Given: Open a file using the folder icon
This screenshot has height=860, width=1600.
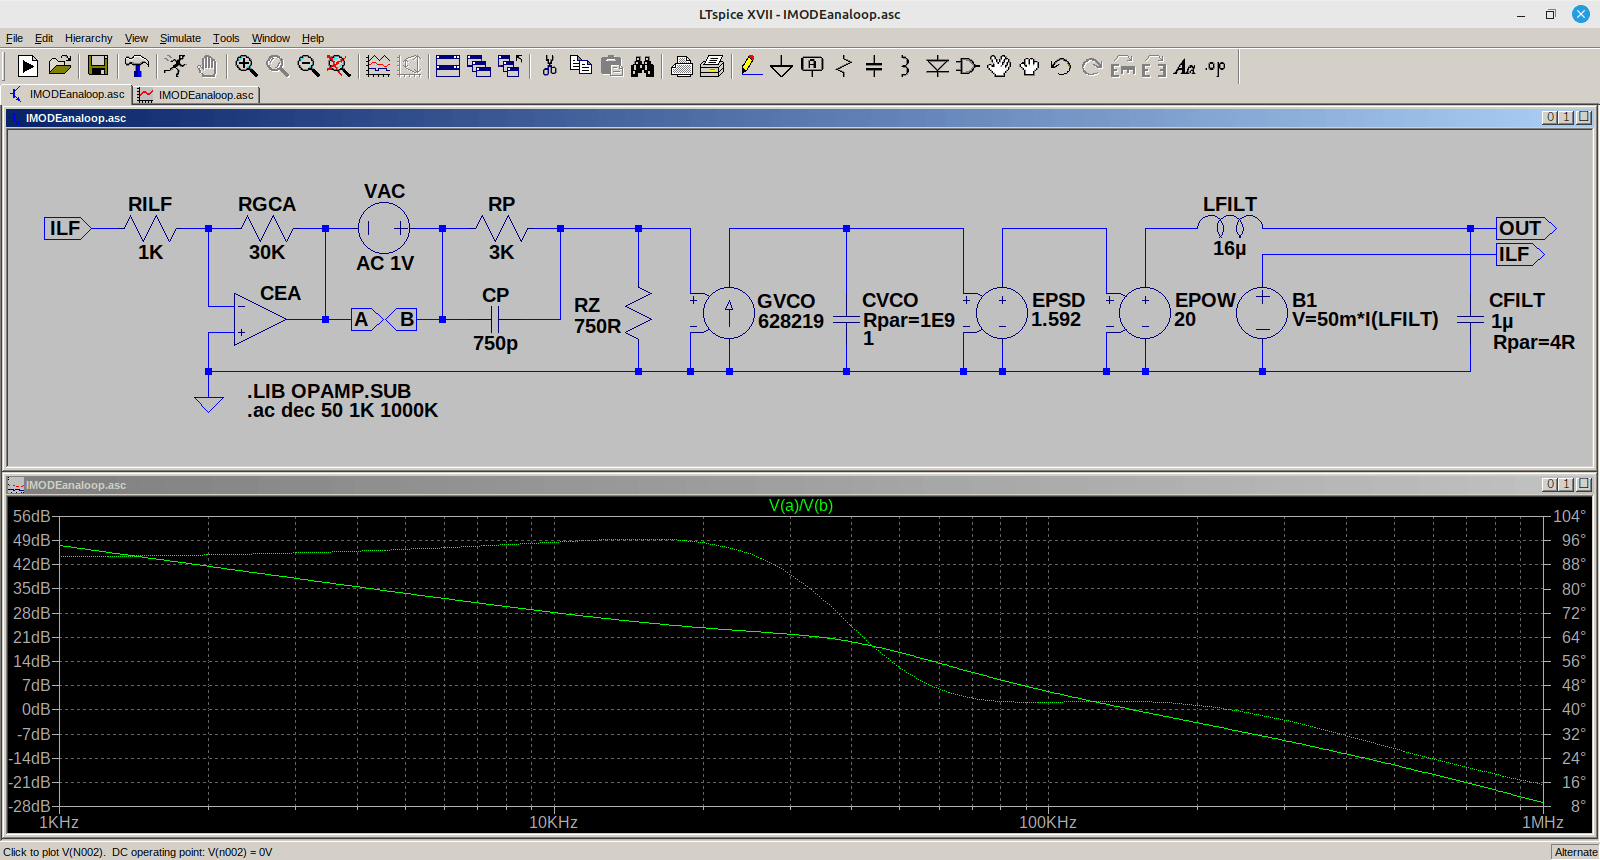Looking at the screenshot, I should coord(60,66).
